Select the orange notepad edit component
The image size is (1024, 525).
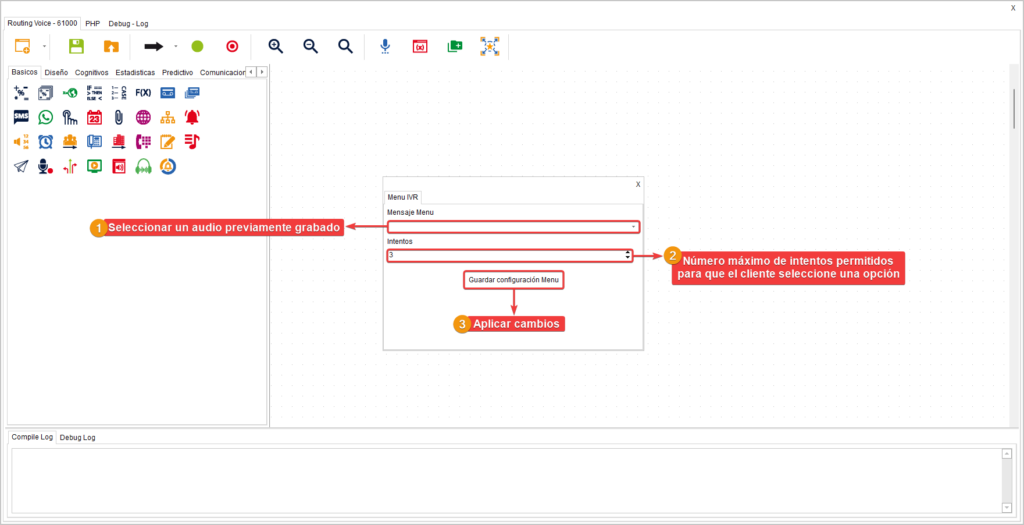click(x=168, y=142)
